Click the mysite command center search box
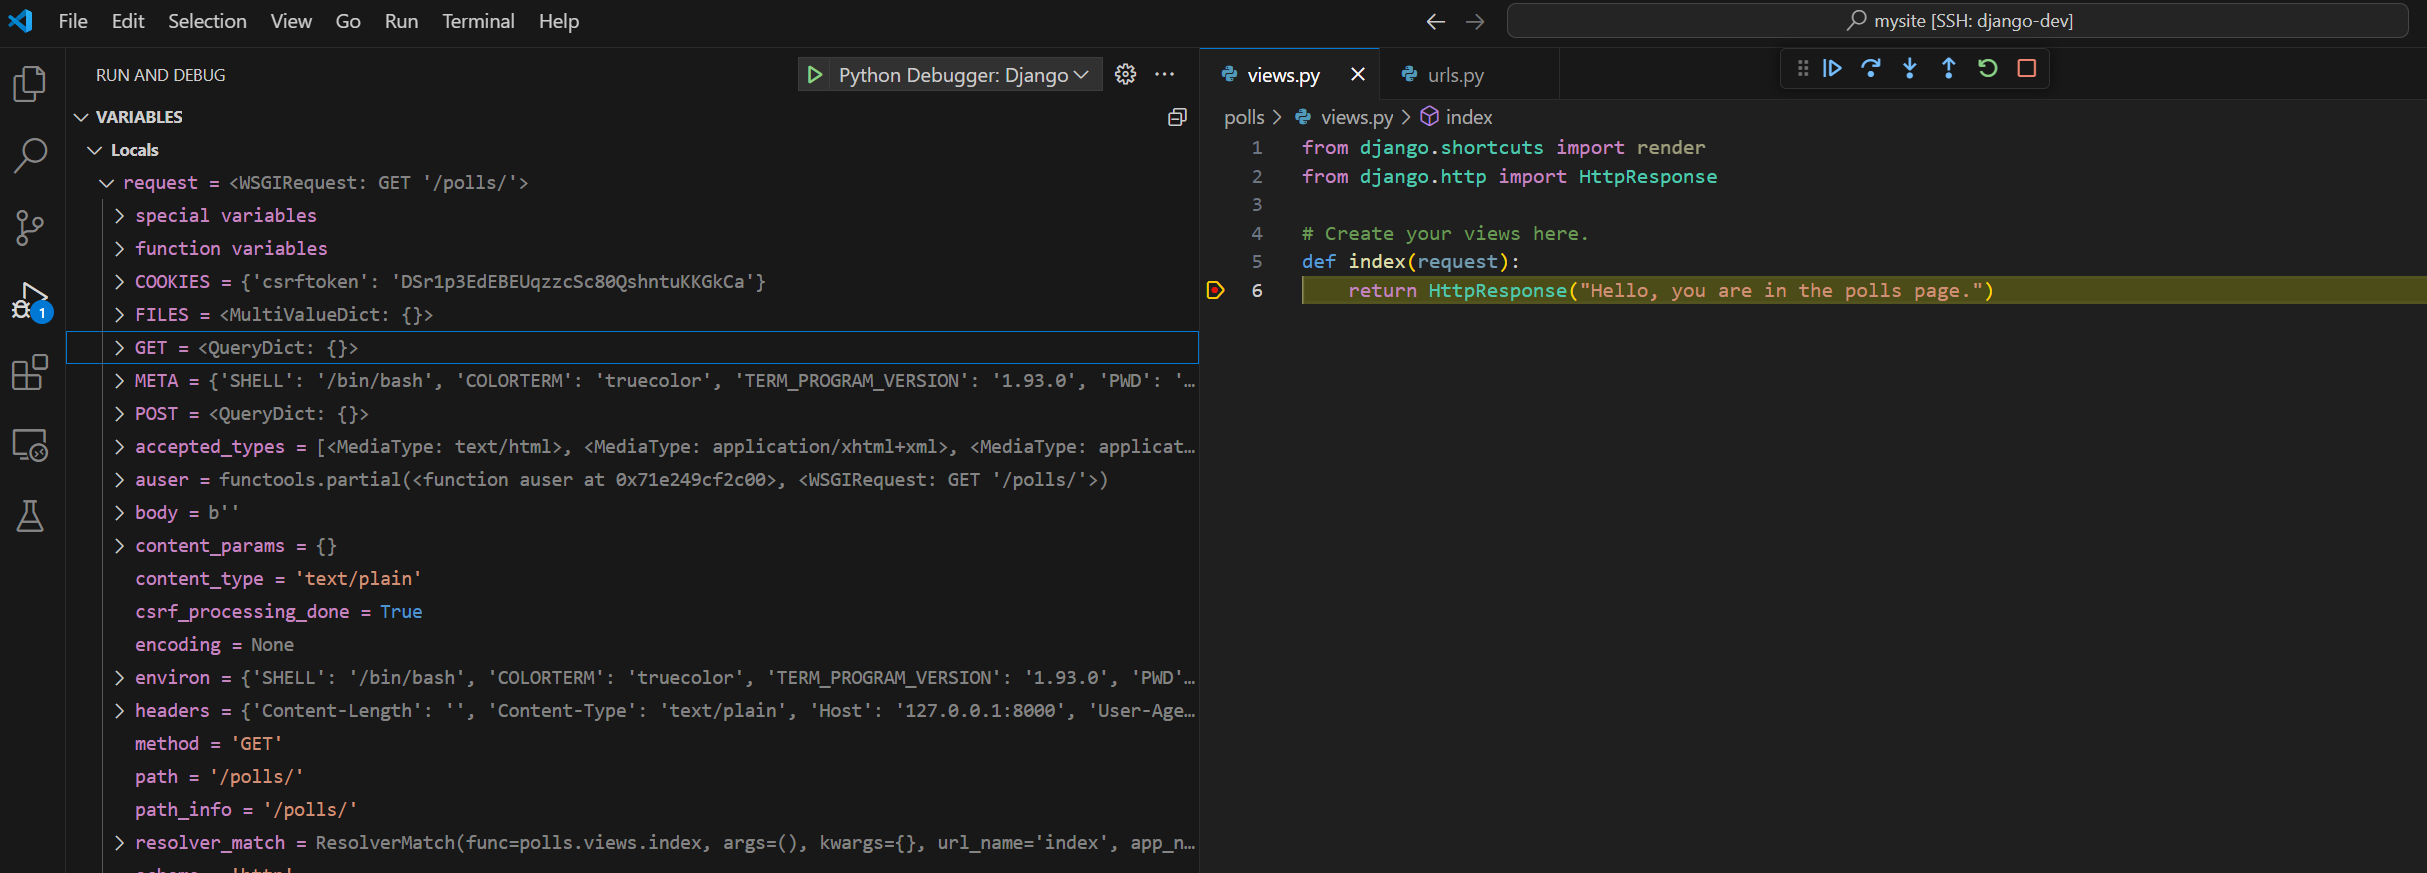 point(1957,21)
